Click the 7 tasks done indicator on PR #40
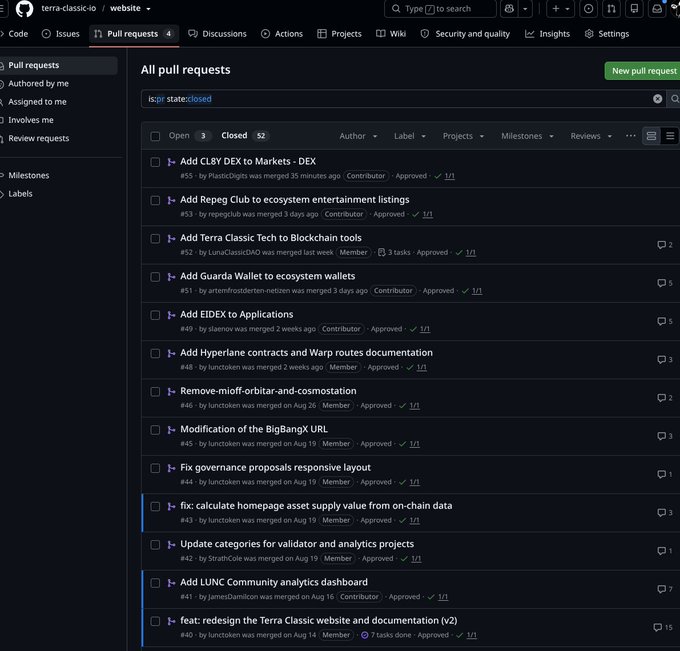Screen dimensions: 680x651 click(386, 635)
